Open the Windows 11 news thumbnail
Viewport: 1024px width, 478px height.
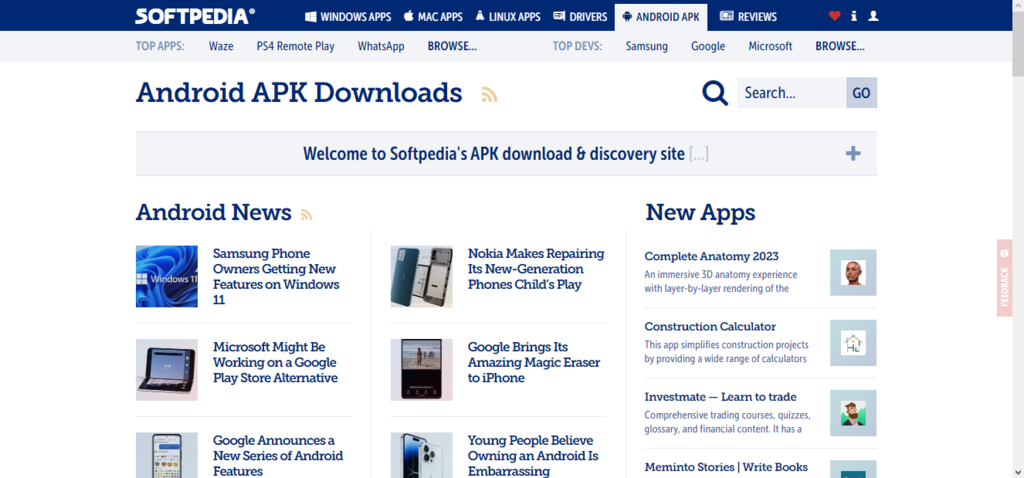167,276
